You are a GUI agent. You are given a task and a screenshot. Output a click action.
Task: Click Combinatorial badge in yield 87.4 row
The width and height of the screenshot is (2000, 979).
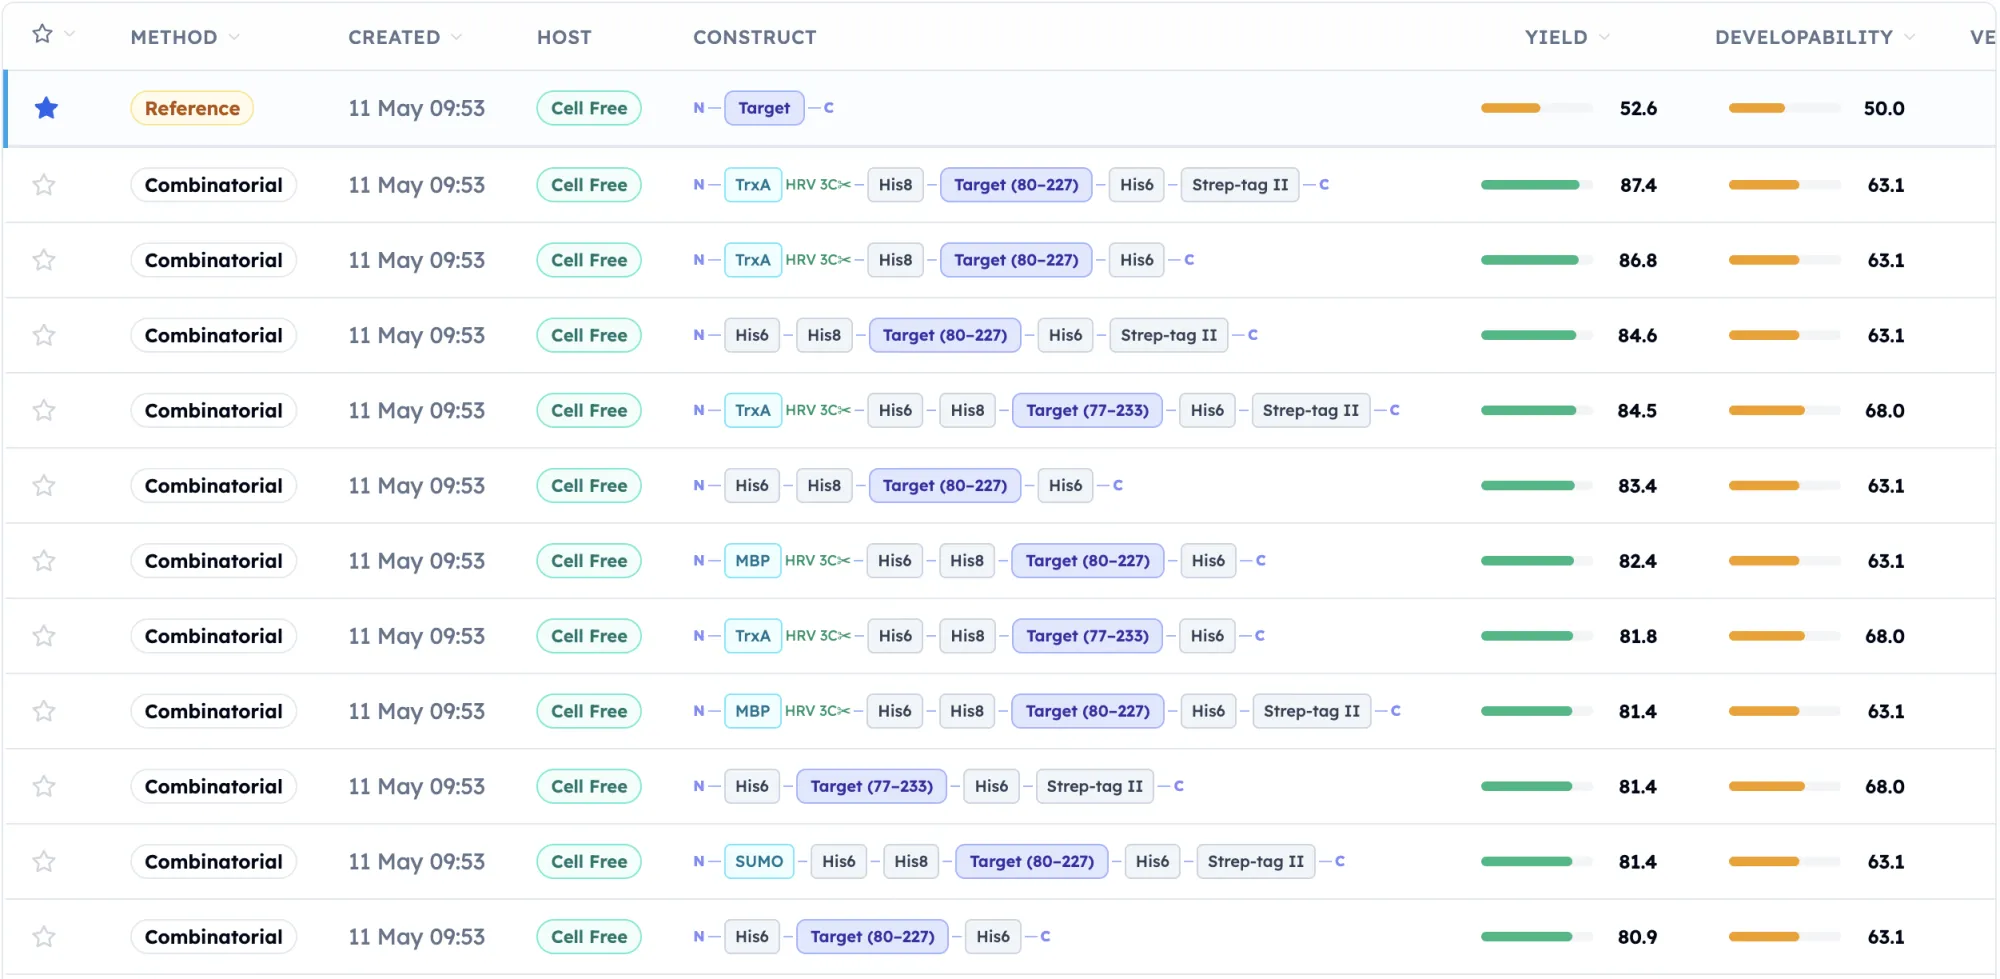(x=214, y=185)
